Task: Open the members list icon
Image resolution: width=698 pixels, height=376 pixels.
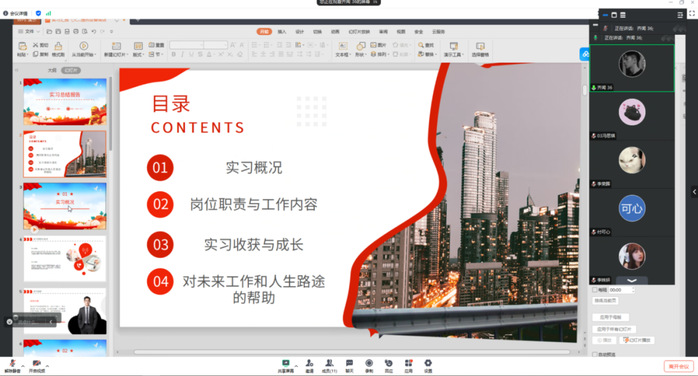Action: pos(329,364)
